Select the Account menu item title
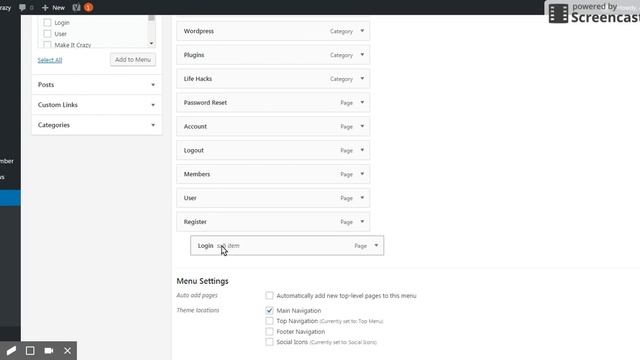This screenshot has height=360, width=640. 195,126
